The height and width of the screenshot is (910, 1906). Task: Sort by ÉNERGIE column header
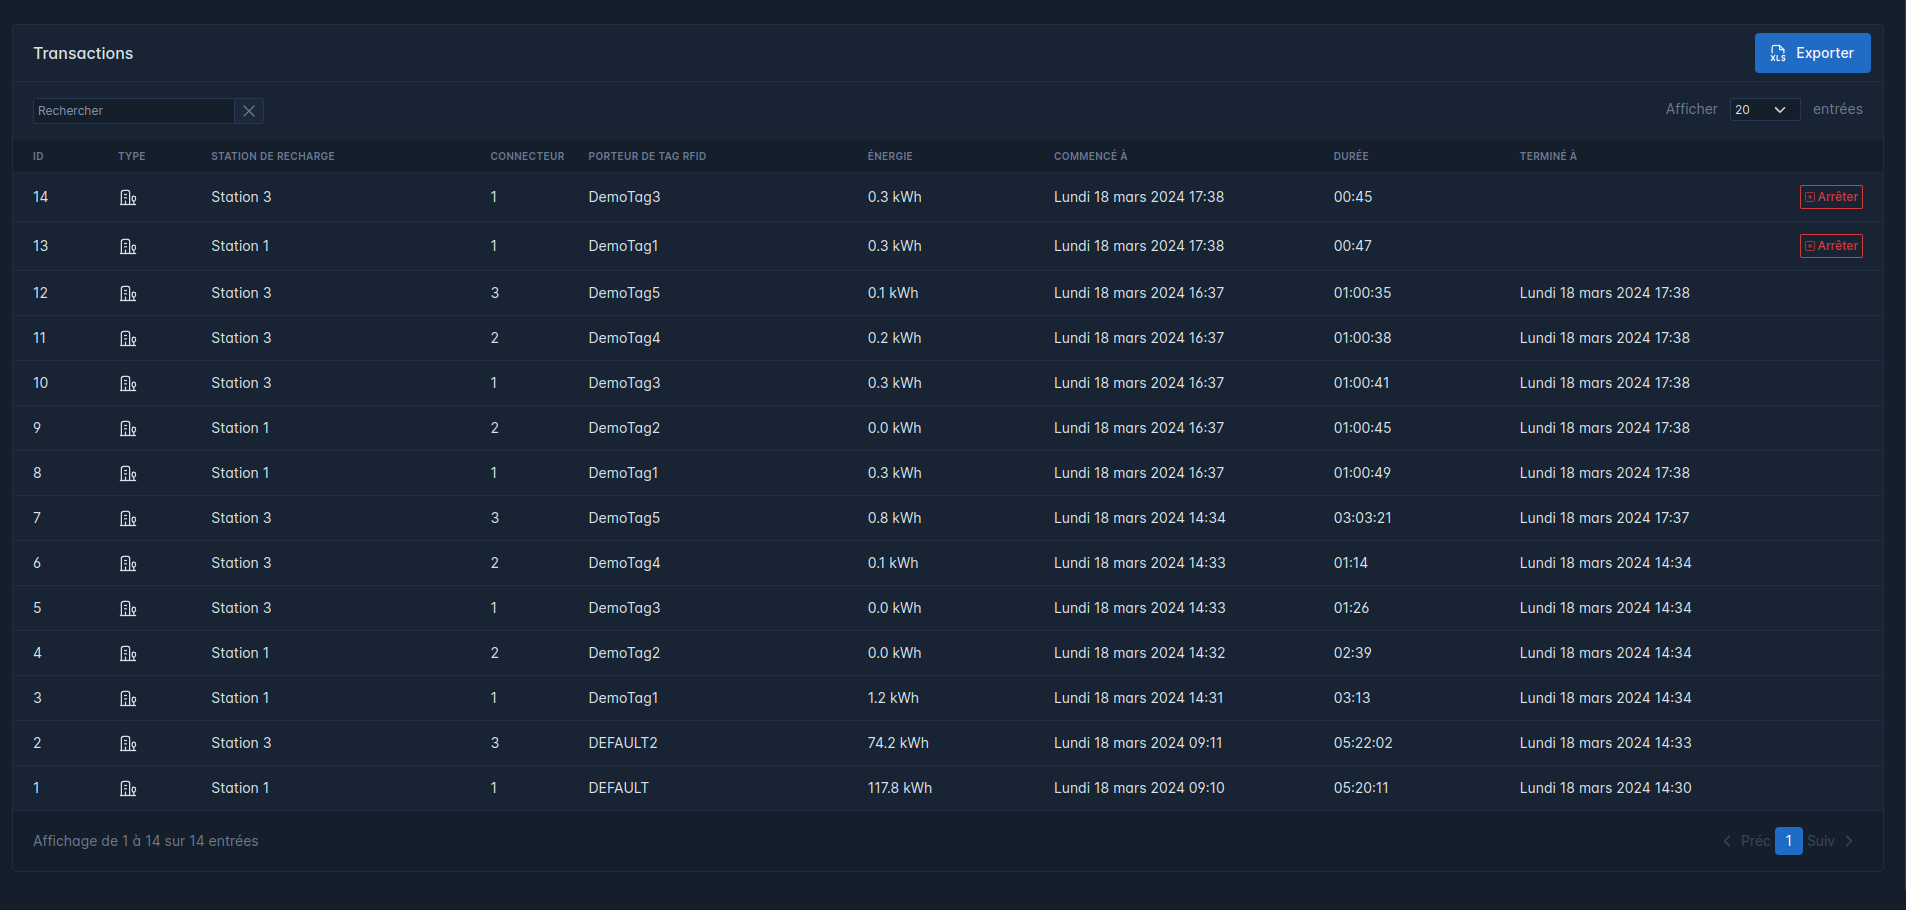(890, 157)
